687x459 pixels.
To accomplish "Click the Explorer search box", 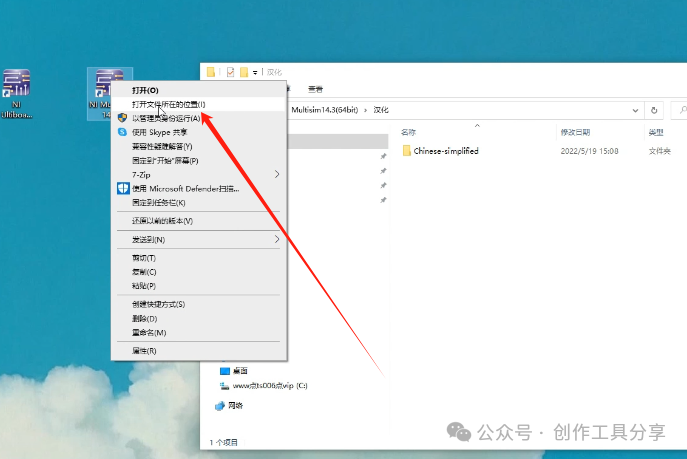I will 680,110.
